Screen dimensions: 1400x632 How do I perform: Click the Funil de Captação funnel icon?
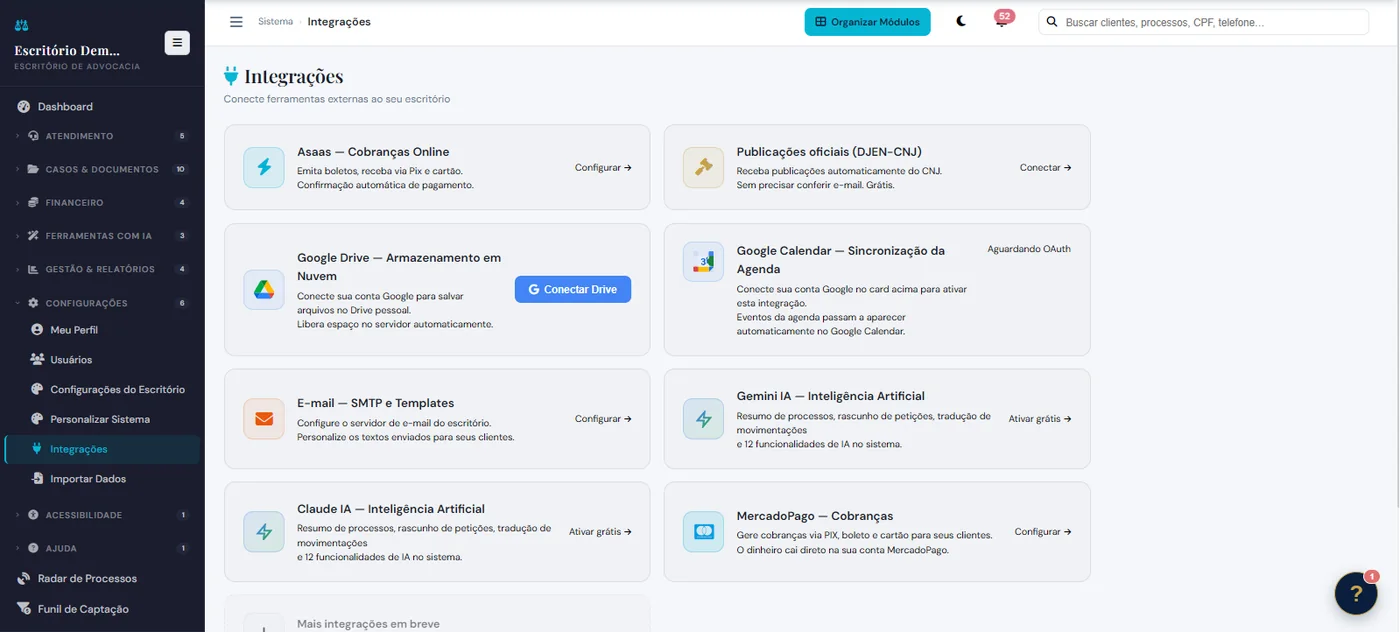[24, 609]
